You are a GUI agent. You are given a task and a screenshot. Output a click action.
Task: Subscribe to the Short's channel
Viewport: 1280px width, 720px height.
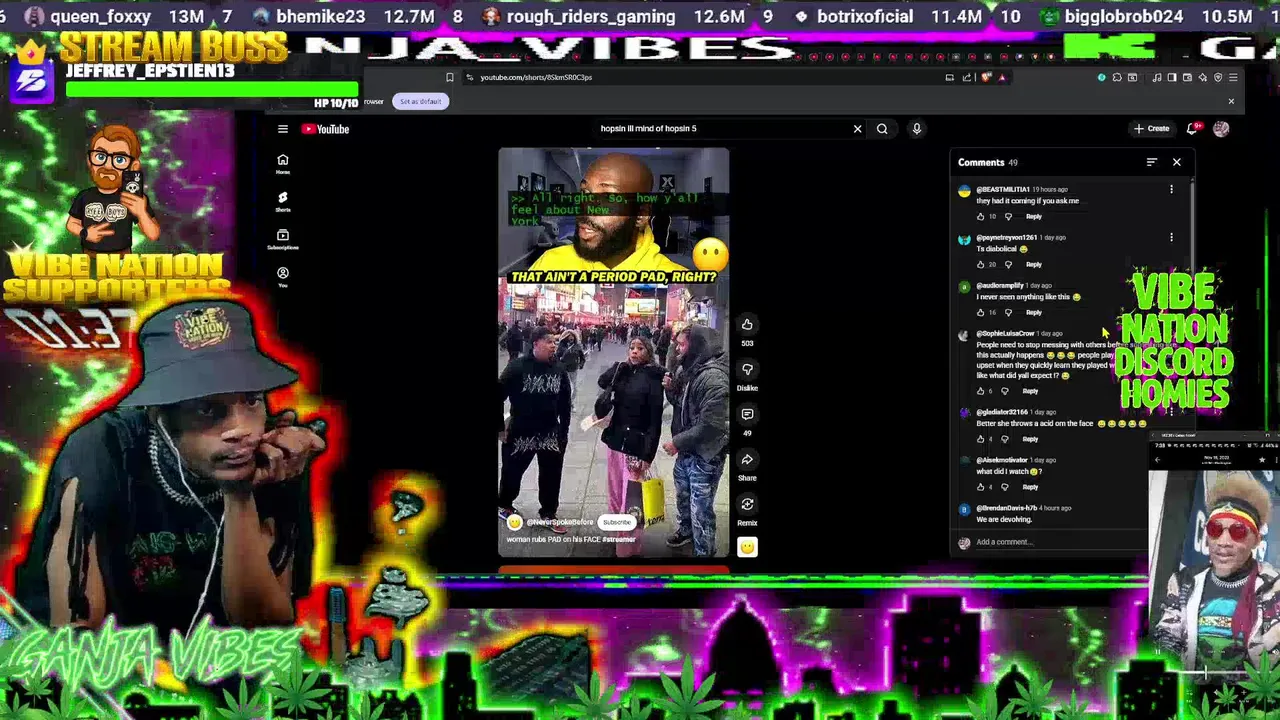coord(617,522)
